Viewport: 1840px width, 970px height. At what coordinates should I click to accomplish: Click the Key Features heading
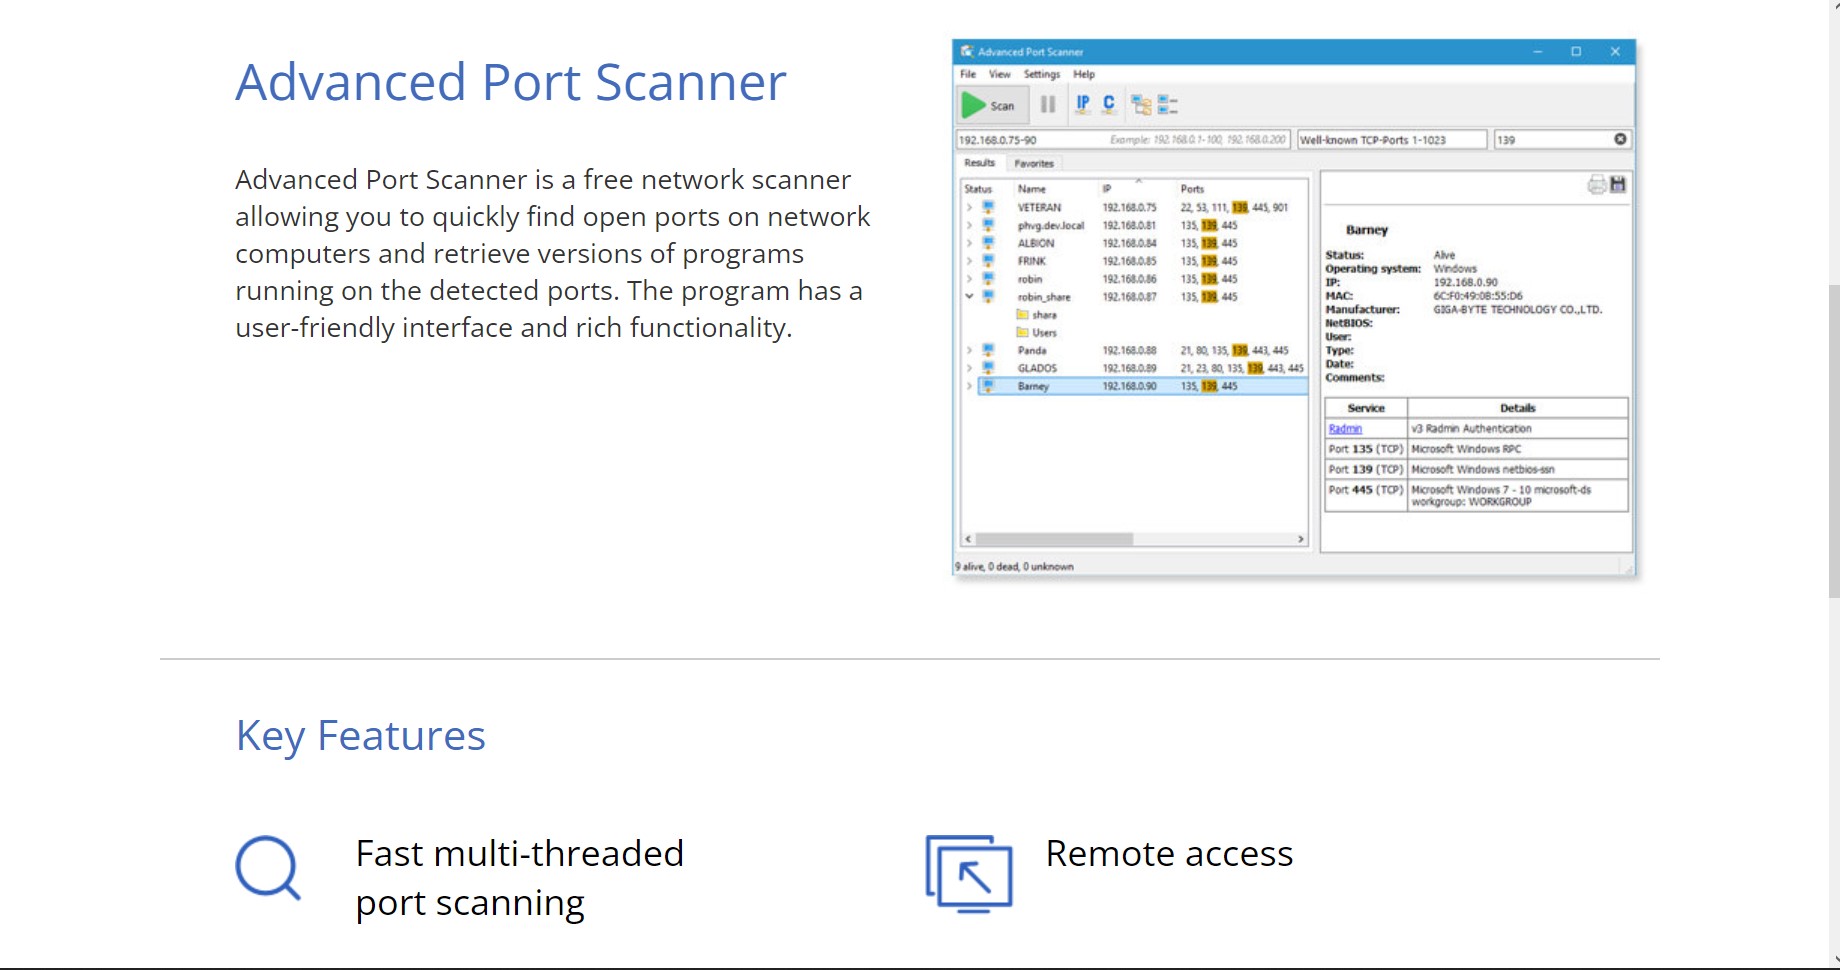click(x=360, y=736)
